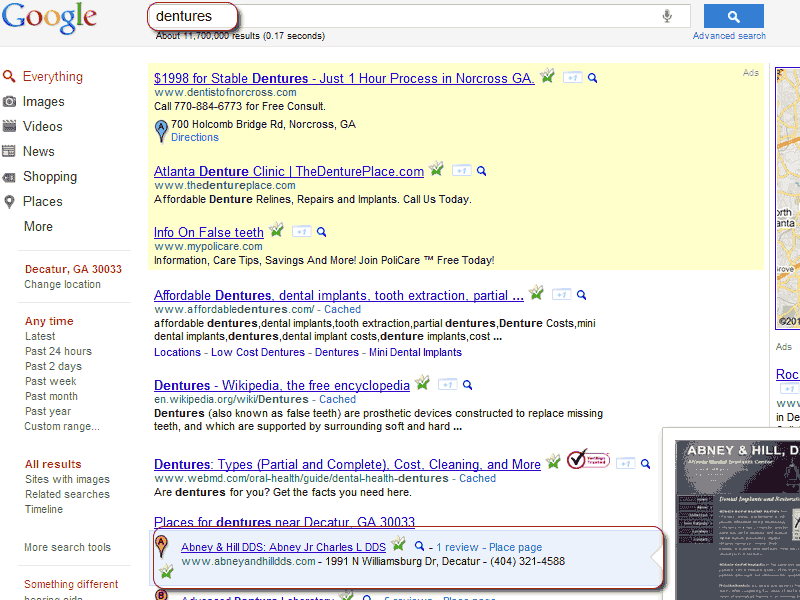The height and width of the screenshot is (600, 800).
Task: Open Abney & Hill DDS listing link
Action: 283,547
